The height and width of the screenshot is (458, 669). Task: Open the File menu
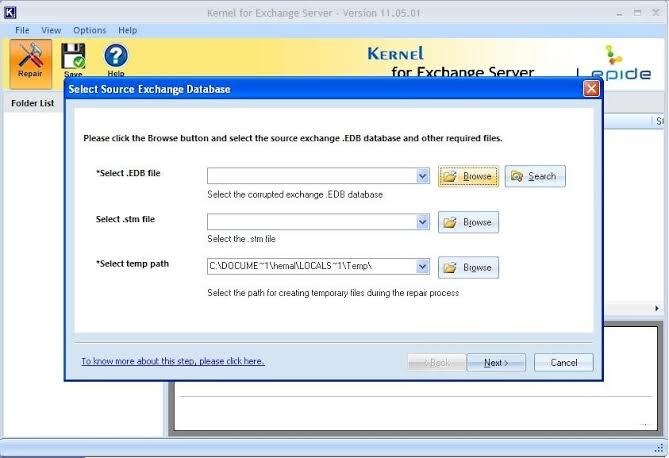click(22, 30)
